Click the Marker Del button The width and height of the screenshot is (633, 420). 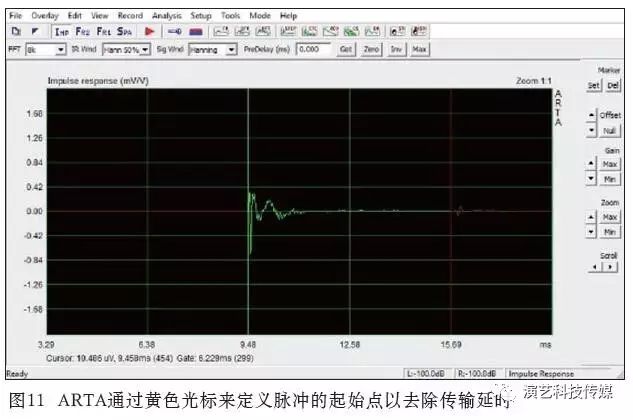(612, 86)
